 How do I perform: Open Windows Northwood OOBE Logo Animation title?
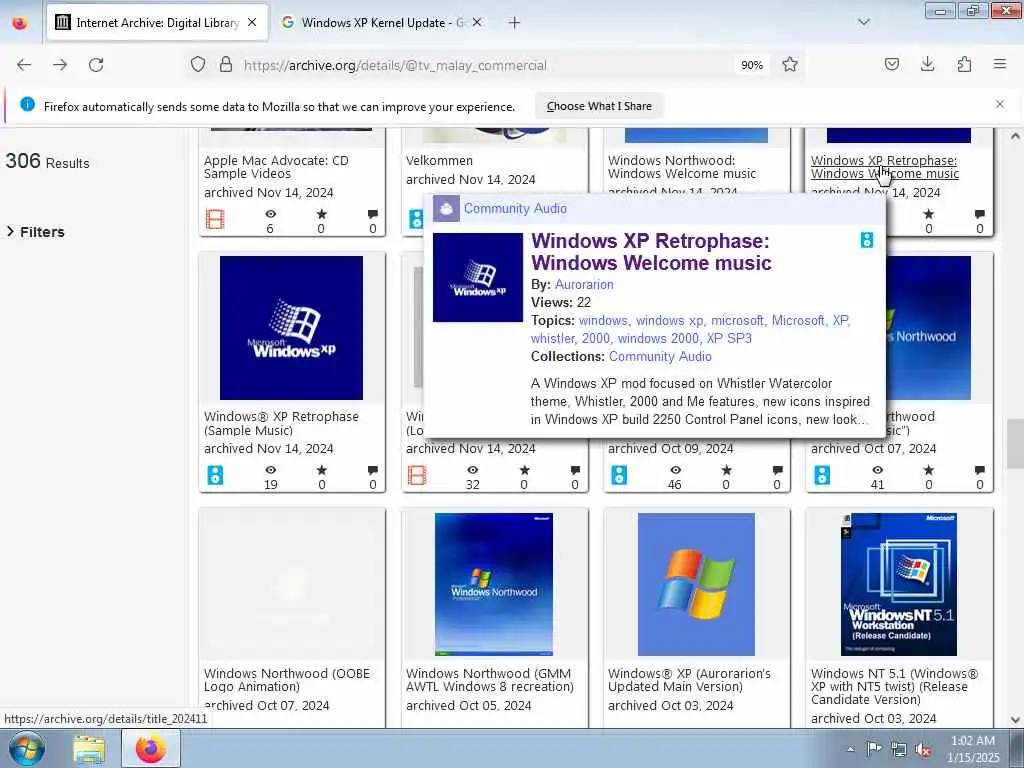(287, 680)
